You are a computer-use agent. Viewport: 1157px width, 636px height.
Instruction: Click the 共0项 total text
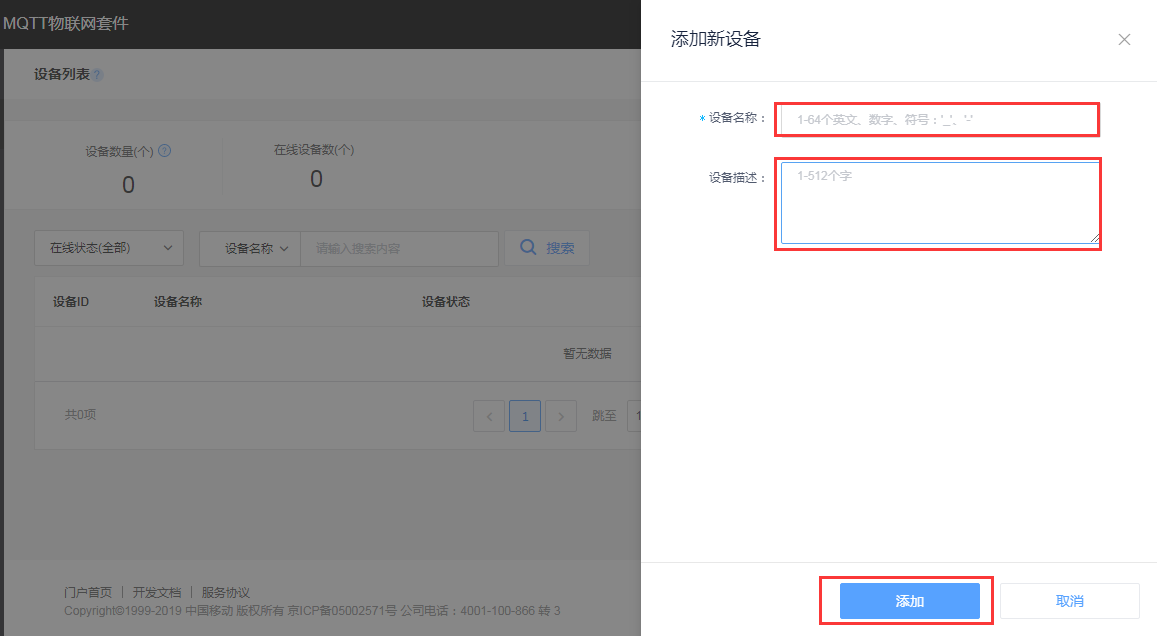click(80, 415)
